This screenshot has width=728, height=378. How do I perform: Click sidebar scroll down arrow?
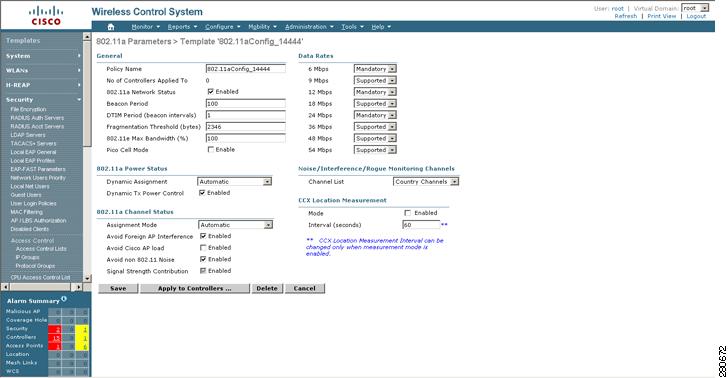tap(87, 278)
